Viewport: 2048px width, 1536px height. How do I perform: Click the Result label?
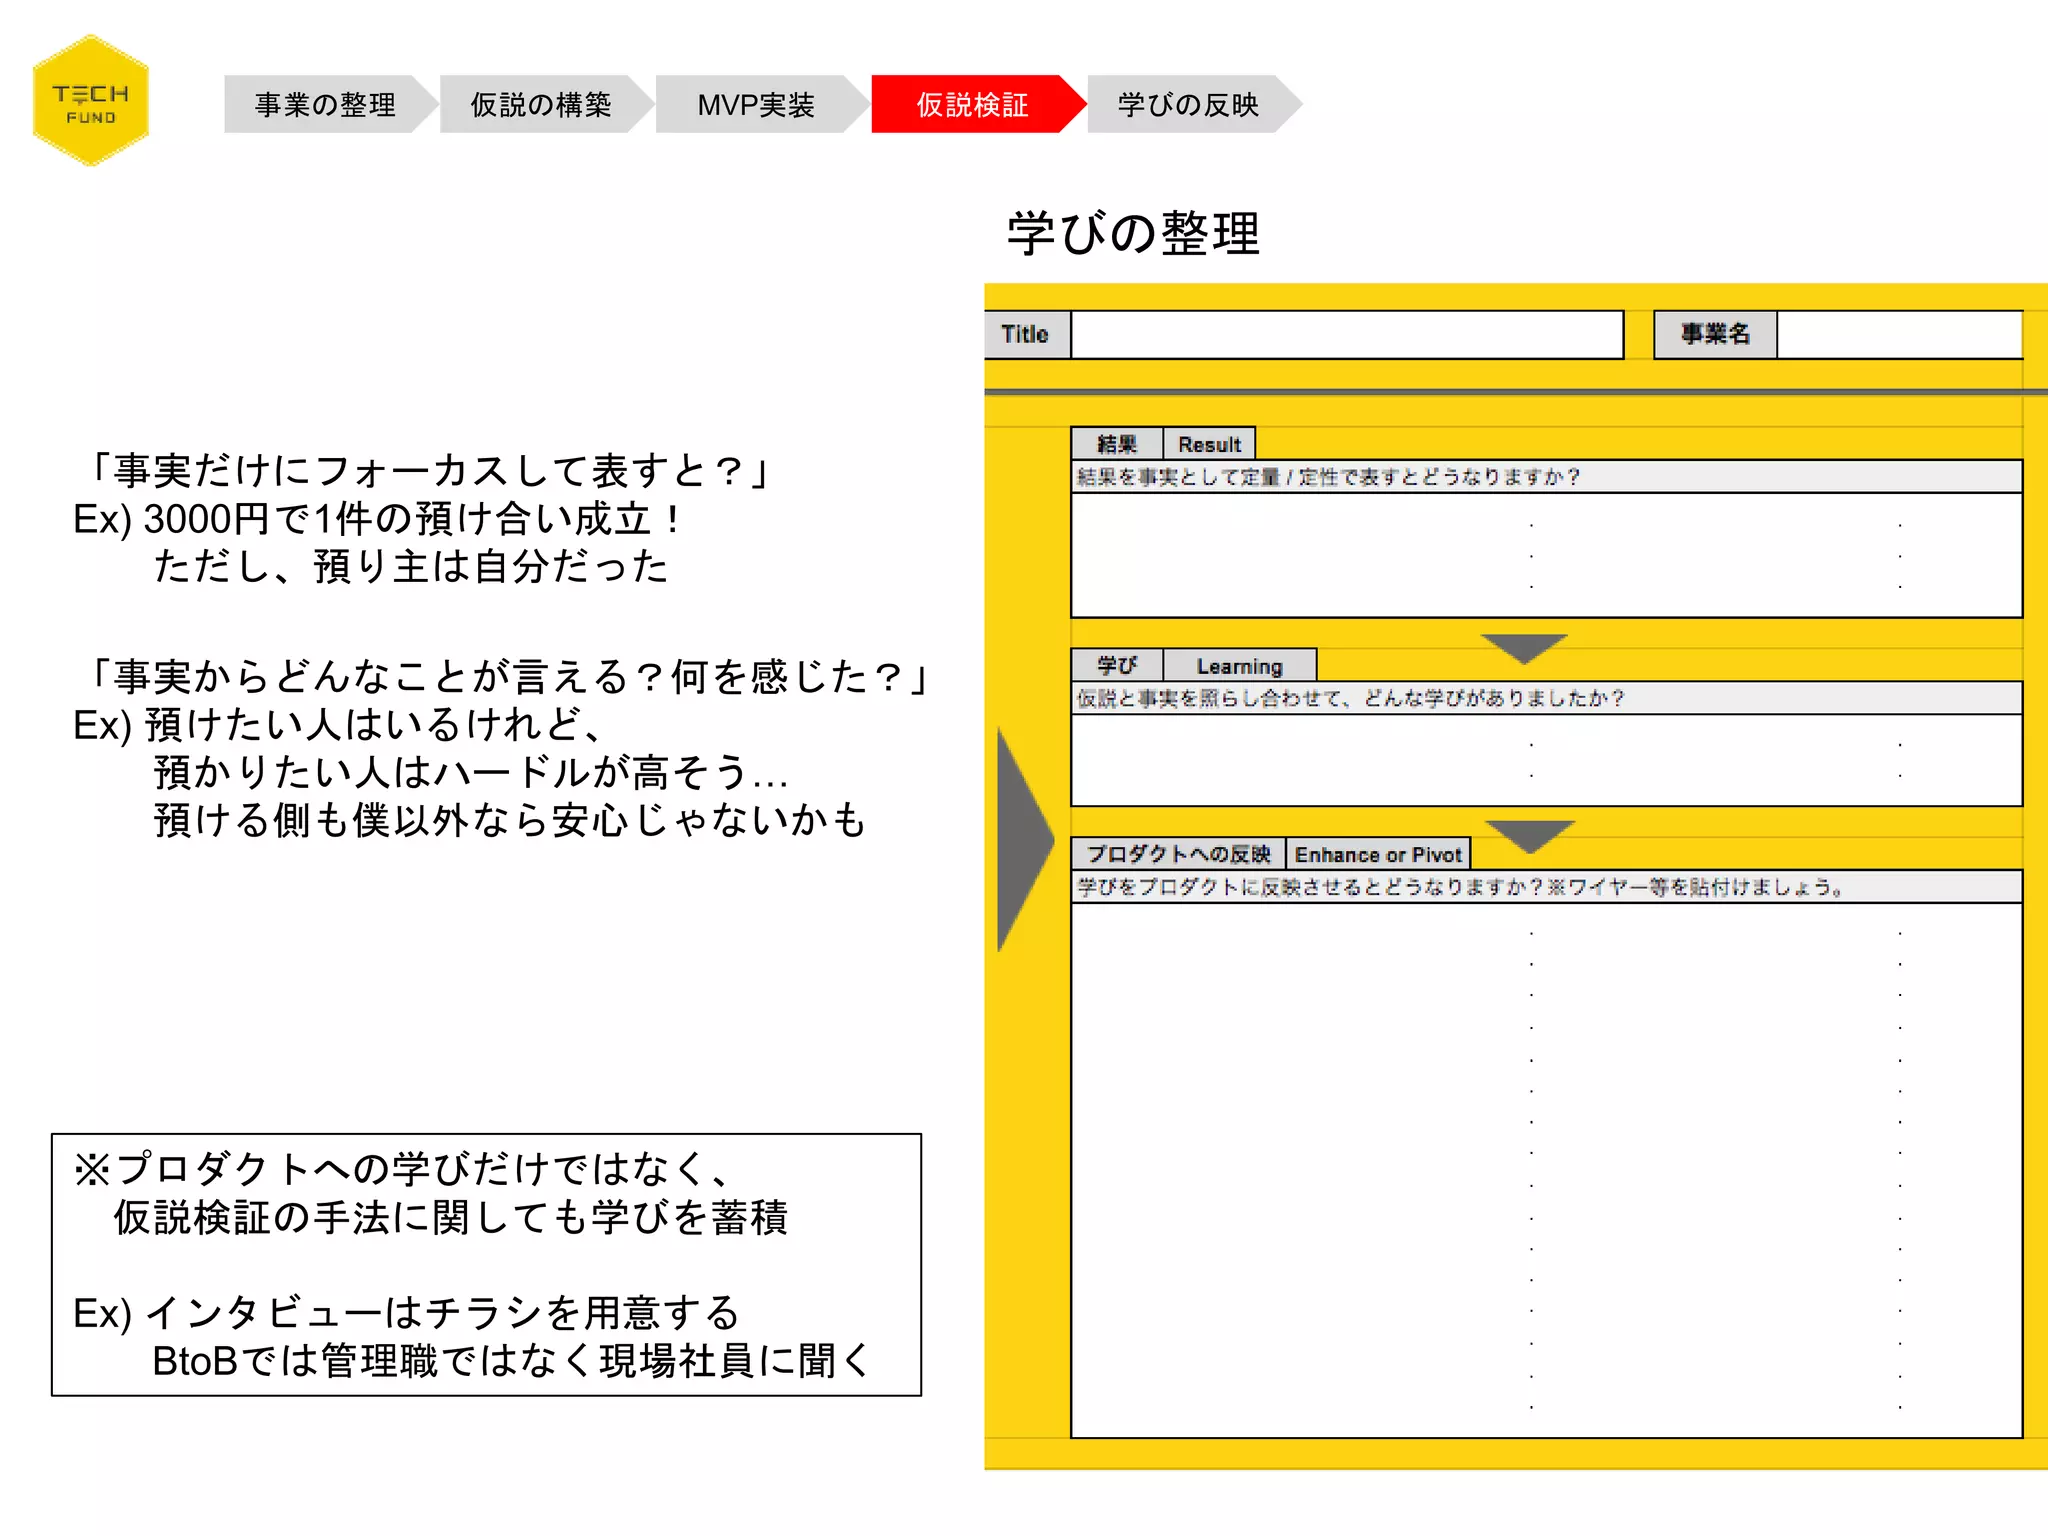pos(1209,444)
